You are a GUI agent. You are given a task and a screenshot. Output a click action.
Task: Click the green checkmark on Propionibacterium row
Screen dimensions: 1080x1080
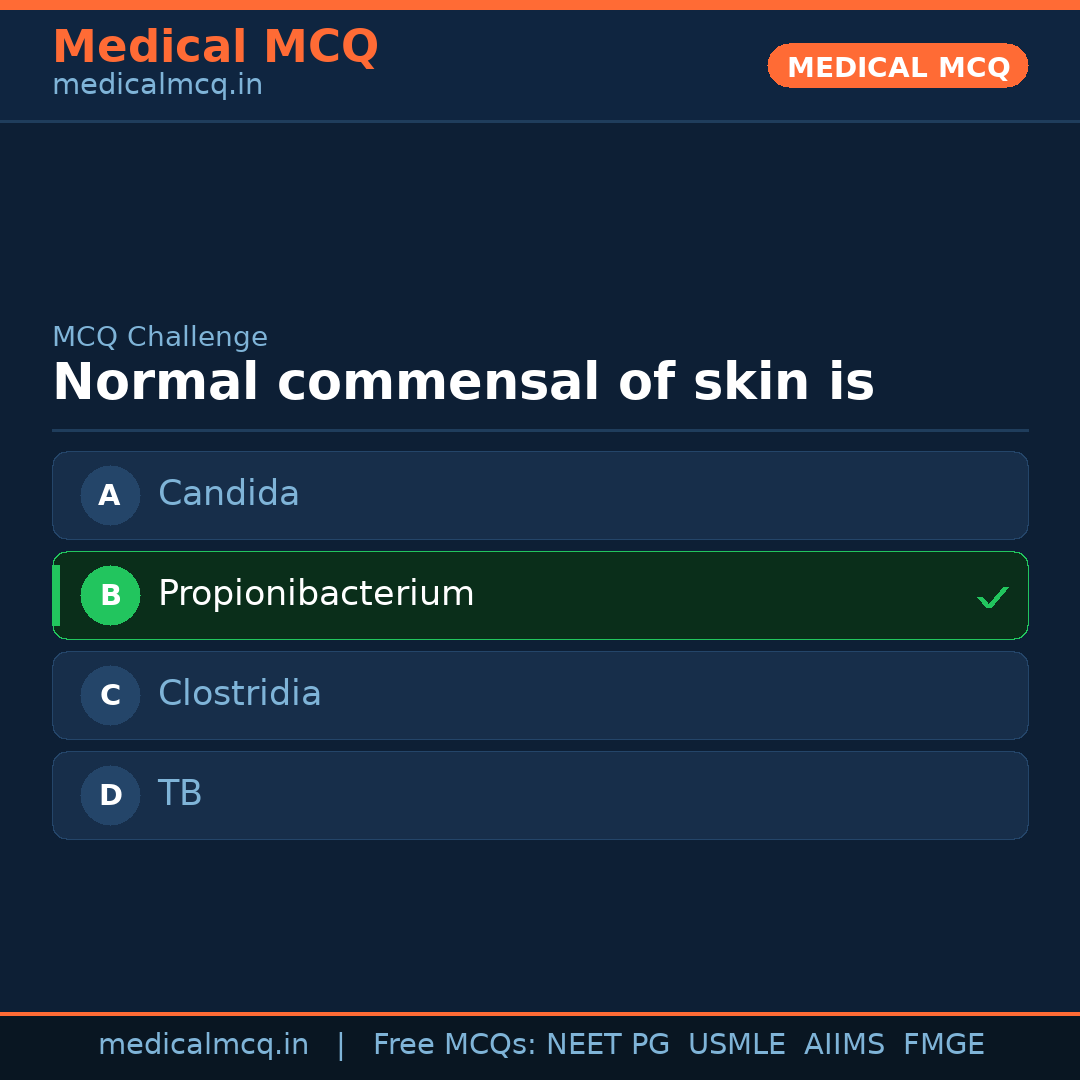[x=992, y=597]
